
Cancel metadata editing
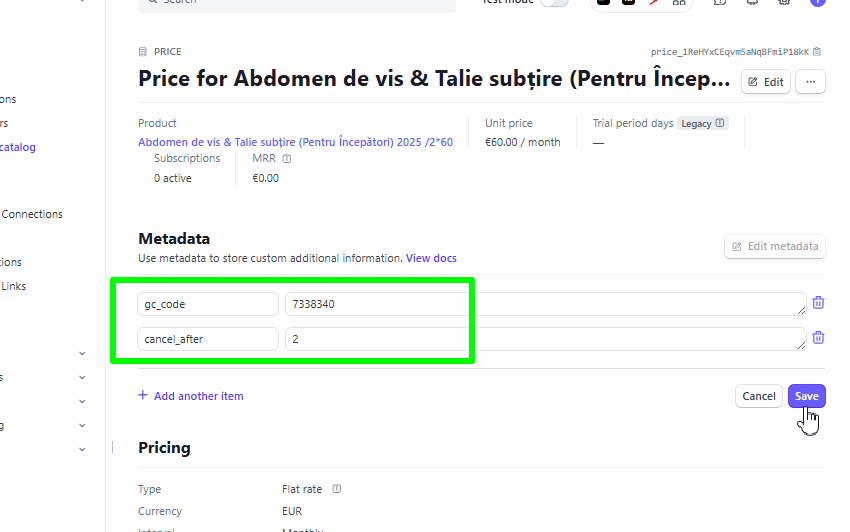click(758, 396)
